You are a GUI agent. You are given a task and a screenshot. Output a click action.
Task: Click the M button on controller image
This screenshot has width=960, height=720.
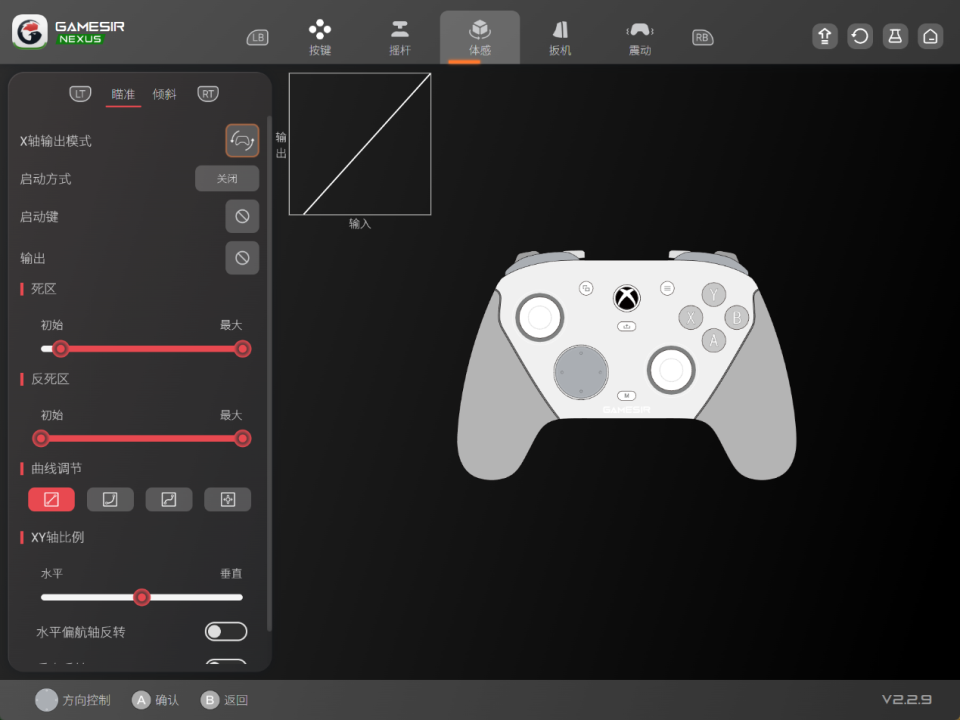626,396
